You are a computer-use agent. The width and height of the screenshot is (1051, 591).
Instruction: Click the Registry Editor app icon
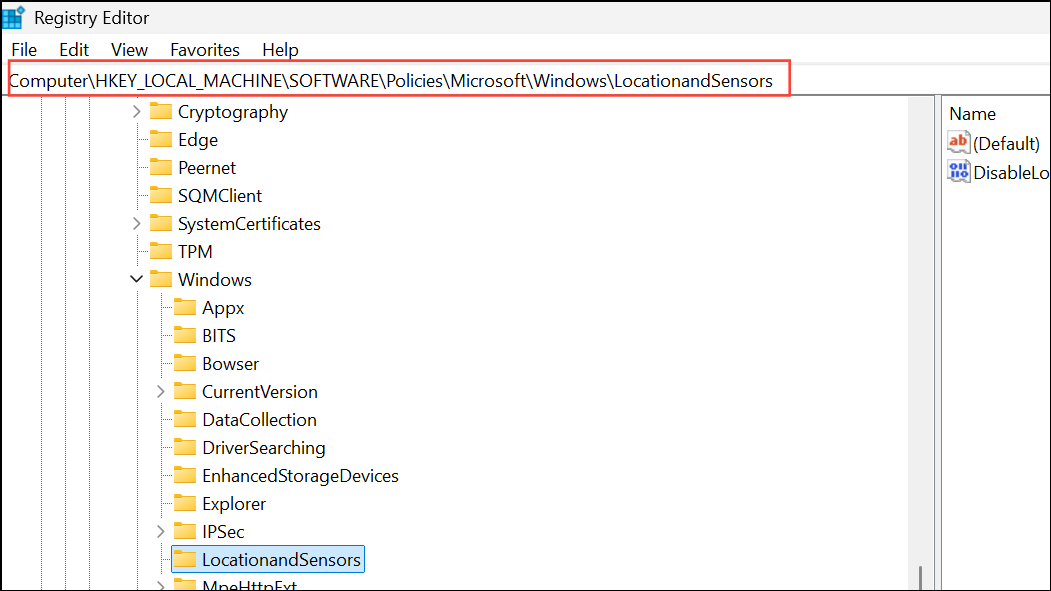click(13, 17)
